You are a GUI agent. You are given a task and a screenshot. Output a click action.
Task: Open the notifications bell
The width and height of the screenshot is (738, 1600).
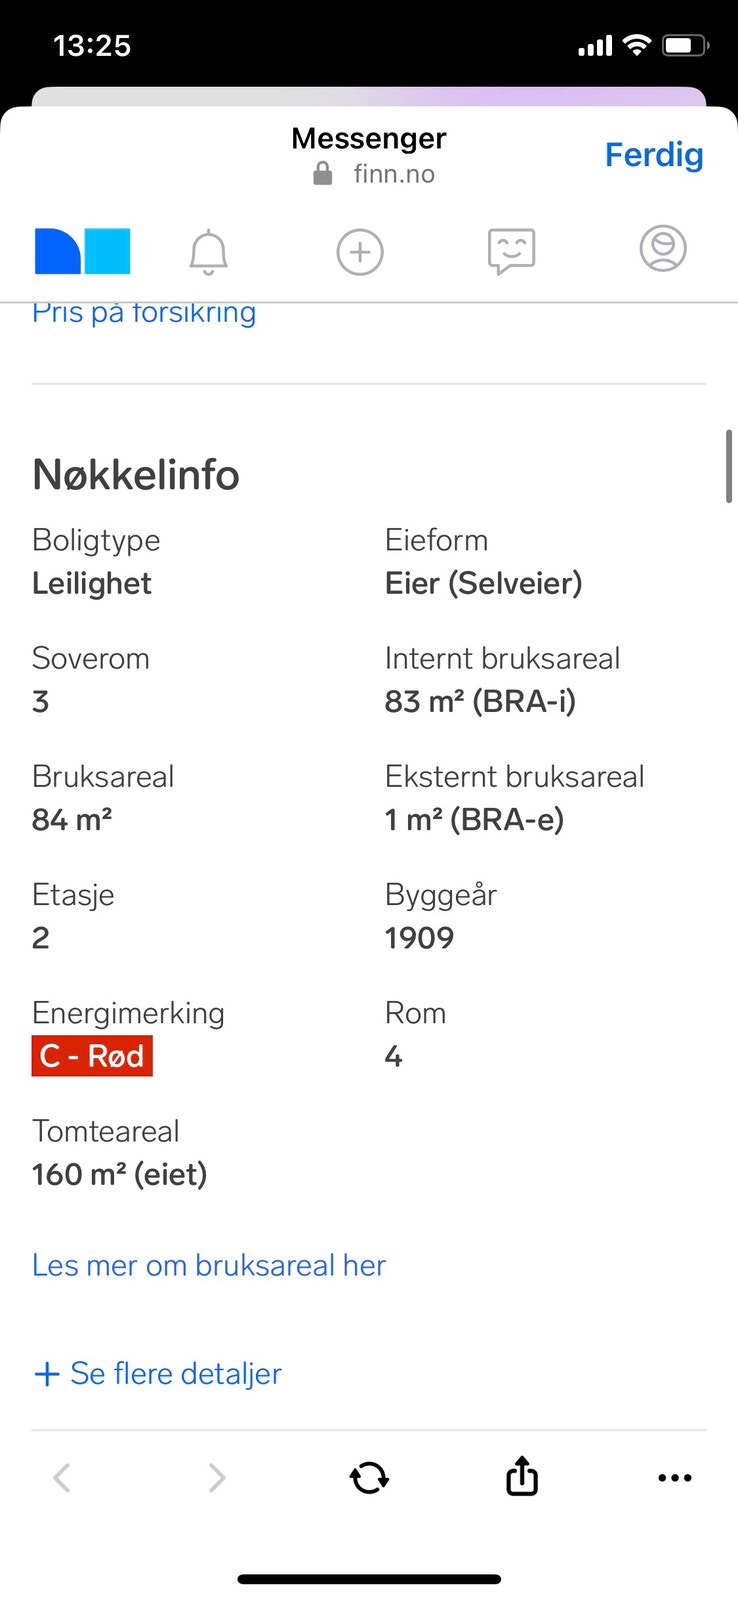pyautogui.click(x=208, y=251)
